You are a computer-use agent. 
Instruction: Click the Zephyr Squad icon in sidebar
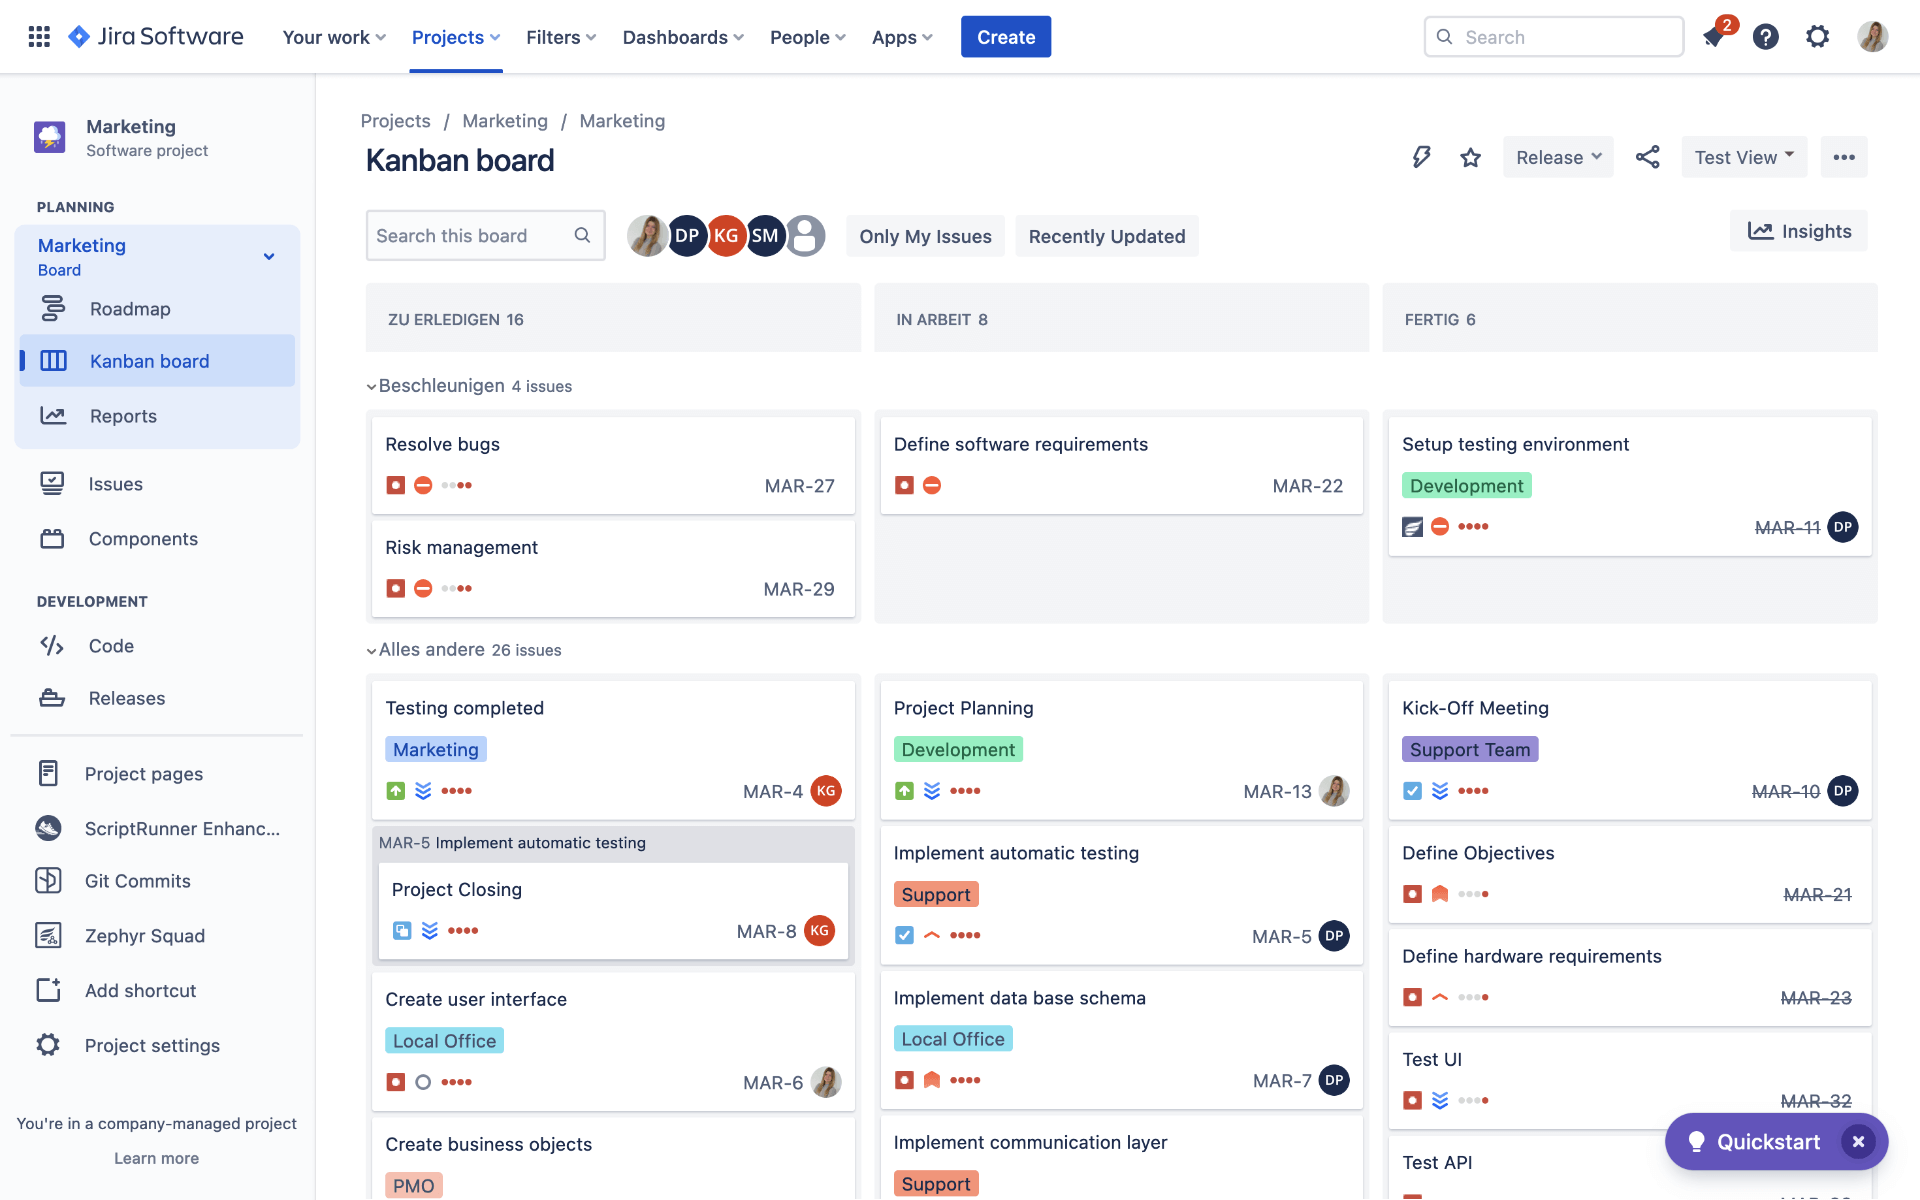tap(48, 936)
